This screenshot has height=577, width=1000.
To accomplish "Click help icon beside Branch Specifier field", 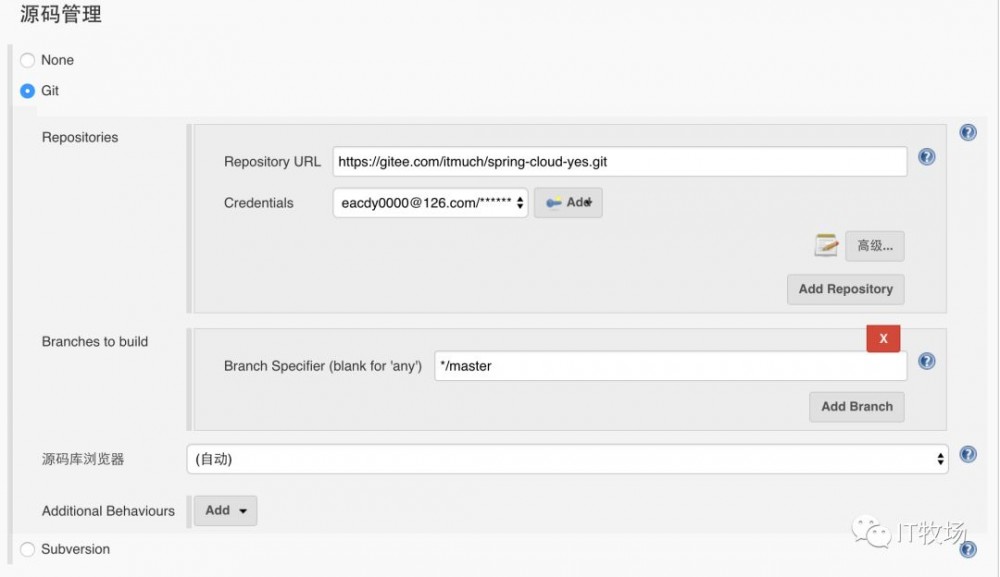I will click(926, 362).
